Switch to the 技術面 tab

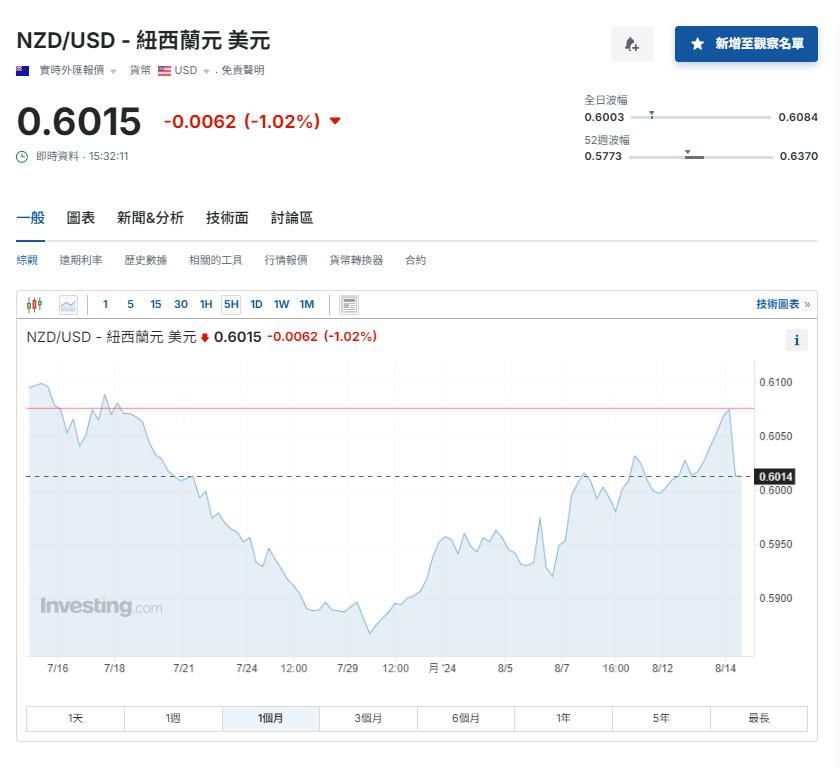pos(227,217)
